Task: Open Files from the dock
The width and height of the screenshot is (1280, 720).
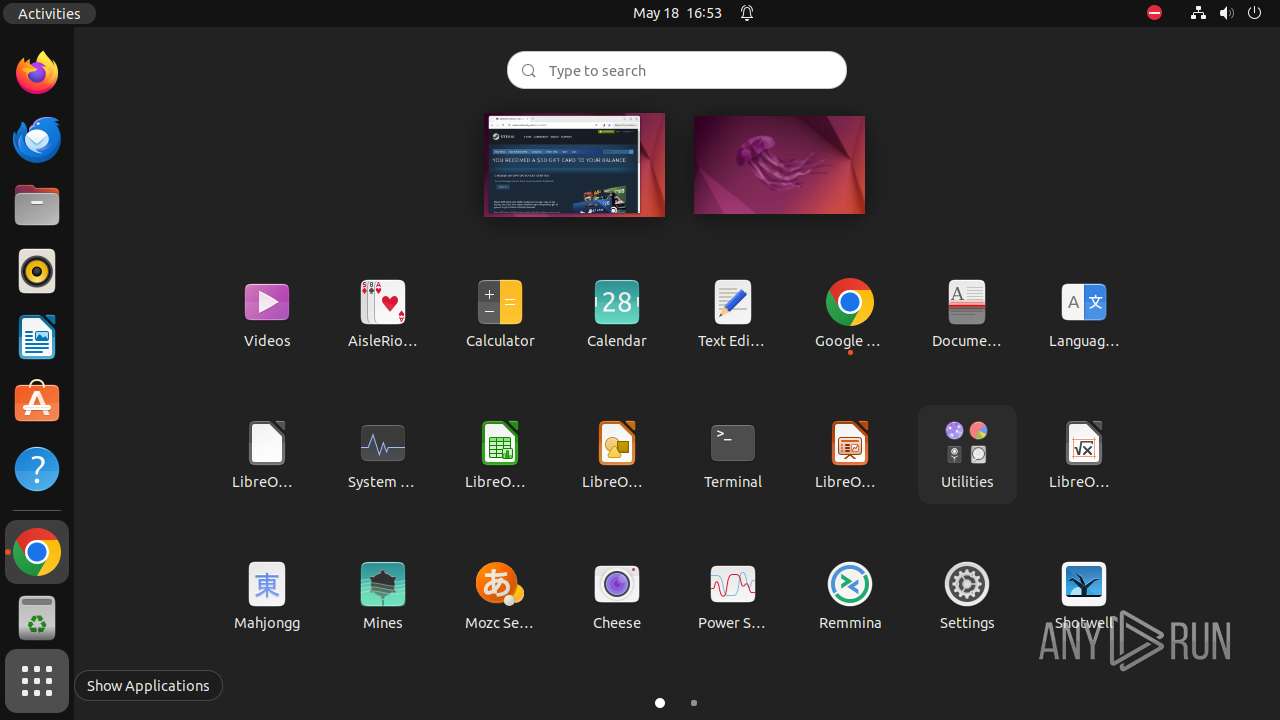Action: pos(37,205)
